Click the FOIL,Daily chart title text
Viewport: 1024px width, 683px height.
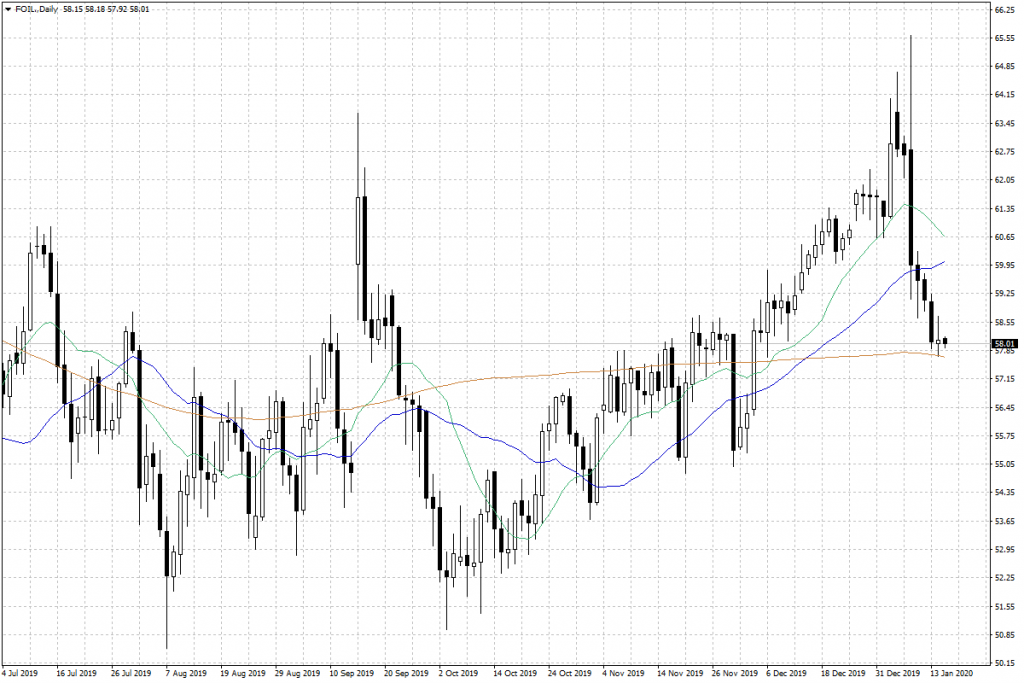pos(37,9)
